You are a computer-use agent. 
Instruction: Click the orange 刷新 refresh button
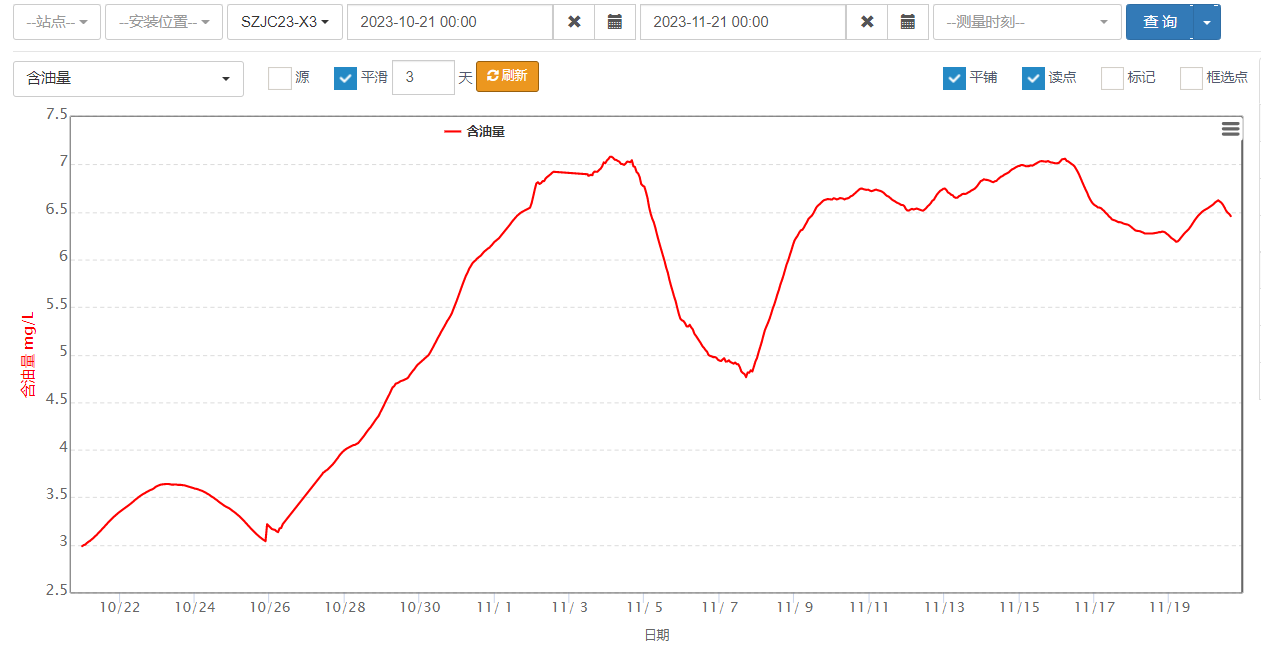click(x=507, y=76)
